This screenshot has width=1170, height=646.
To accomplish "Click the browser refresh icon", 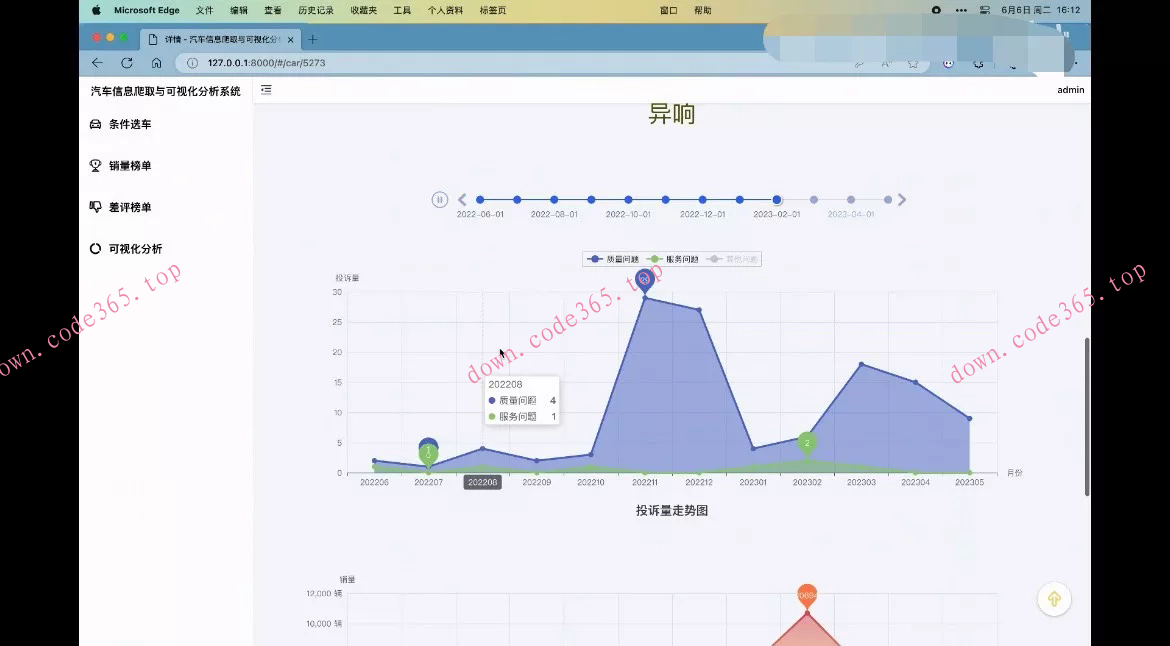I will point(127,63).
